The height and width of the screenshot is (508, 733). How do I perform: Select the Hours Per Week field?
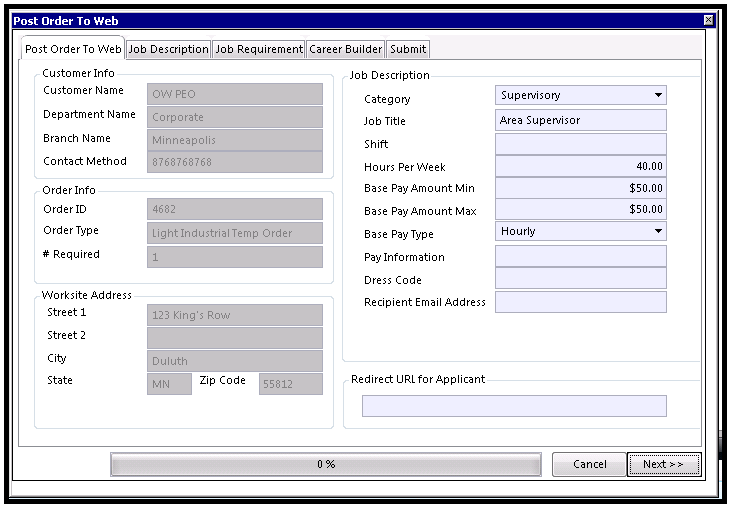pyautogui.click(x=581, y=166)
